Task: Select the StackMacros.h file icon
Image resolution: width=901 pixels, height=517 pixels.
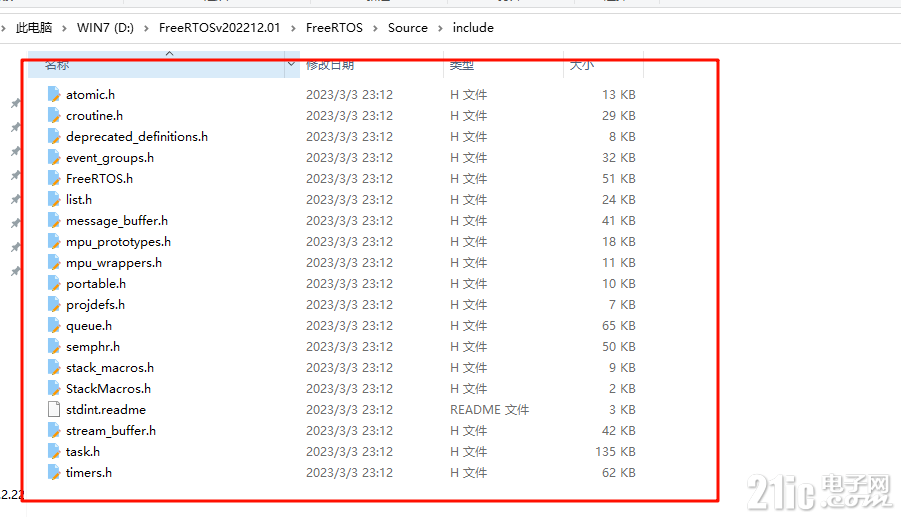Action: click(54, 388)
